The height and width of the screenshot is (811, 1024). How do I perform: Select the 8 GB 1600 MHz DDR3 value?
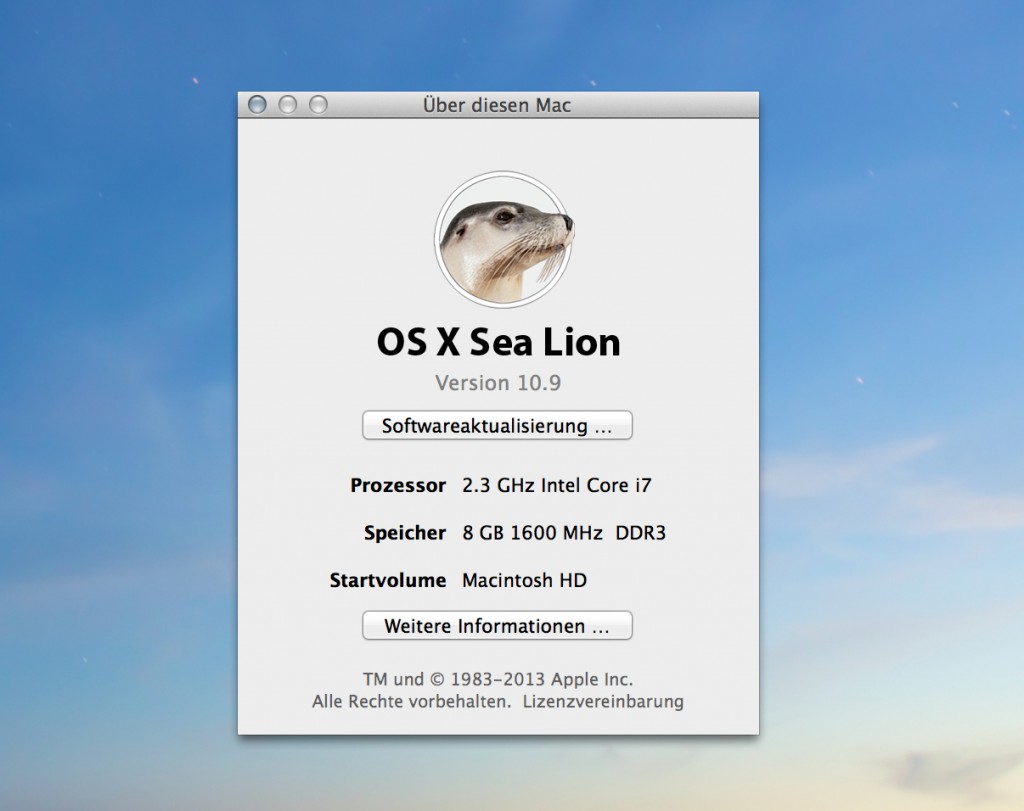point(564,533)
